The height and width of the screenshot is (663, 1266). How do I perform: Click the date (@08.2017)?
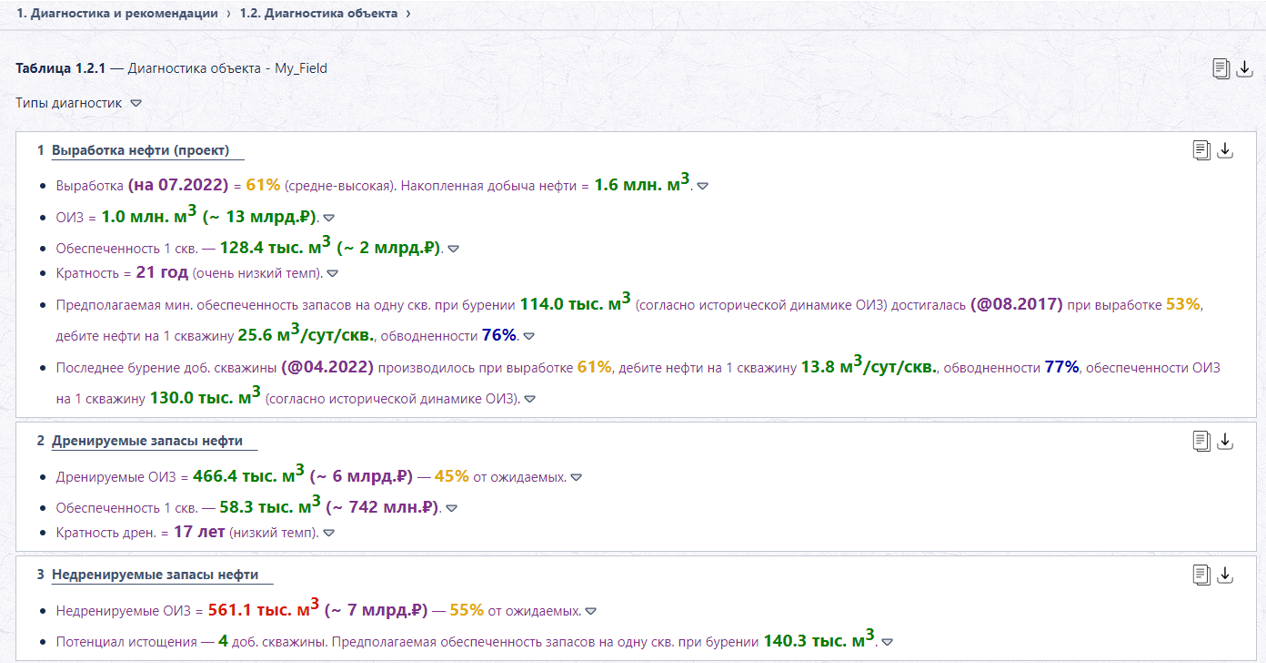(x=1016, y=304)
